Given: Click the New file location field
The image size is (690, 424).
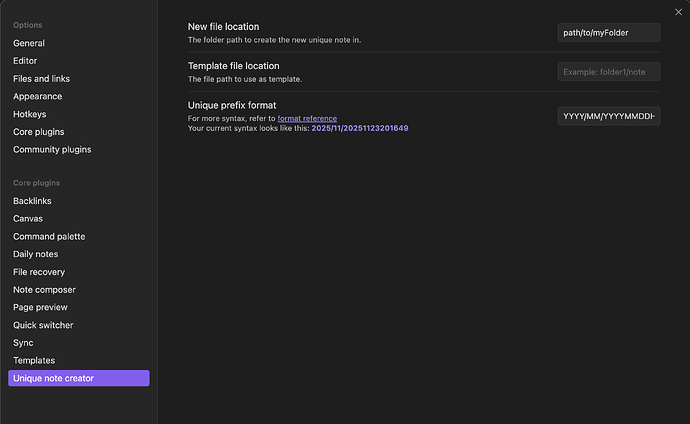Looking at the screenshot, I should click(x=608, y=33).
